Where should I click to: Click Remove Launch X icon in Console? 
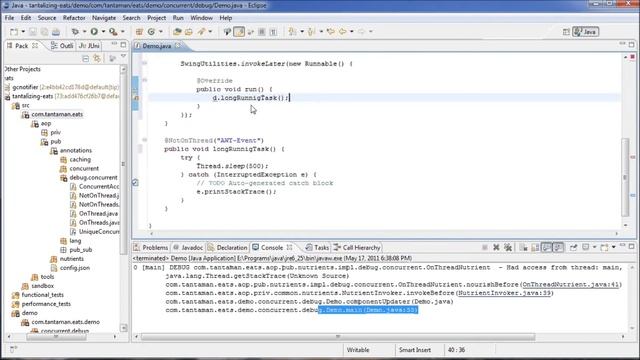(x=496, y=247)
